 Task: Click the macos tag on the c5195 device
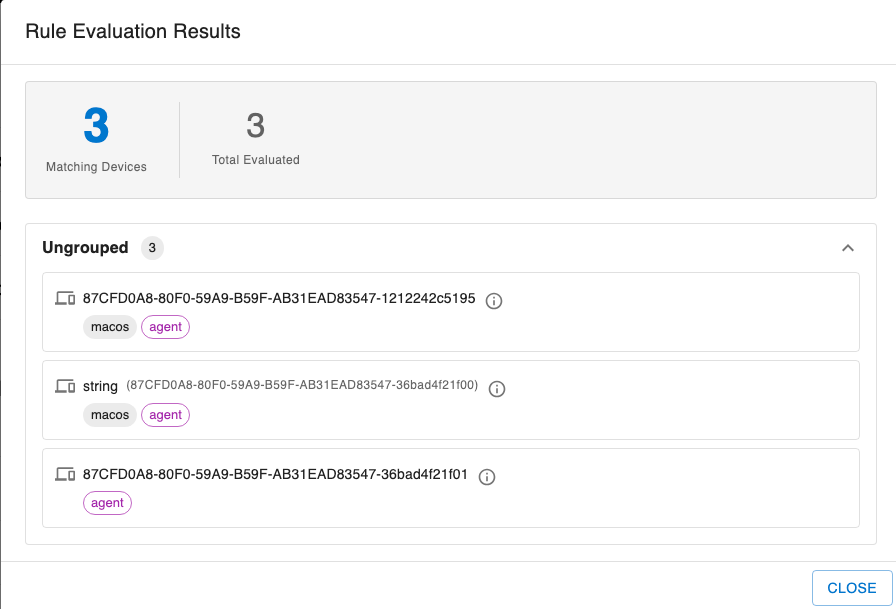pyautogui.click(x=110, y=327)
